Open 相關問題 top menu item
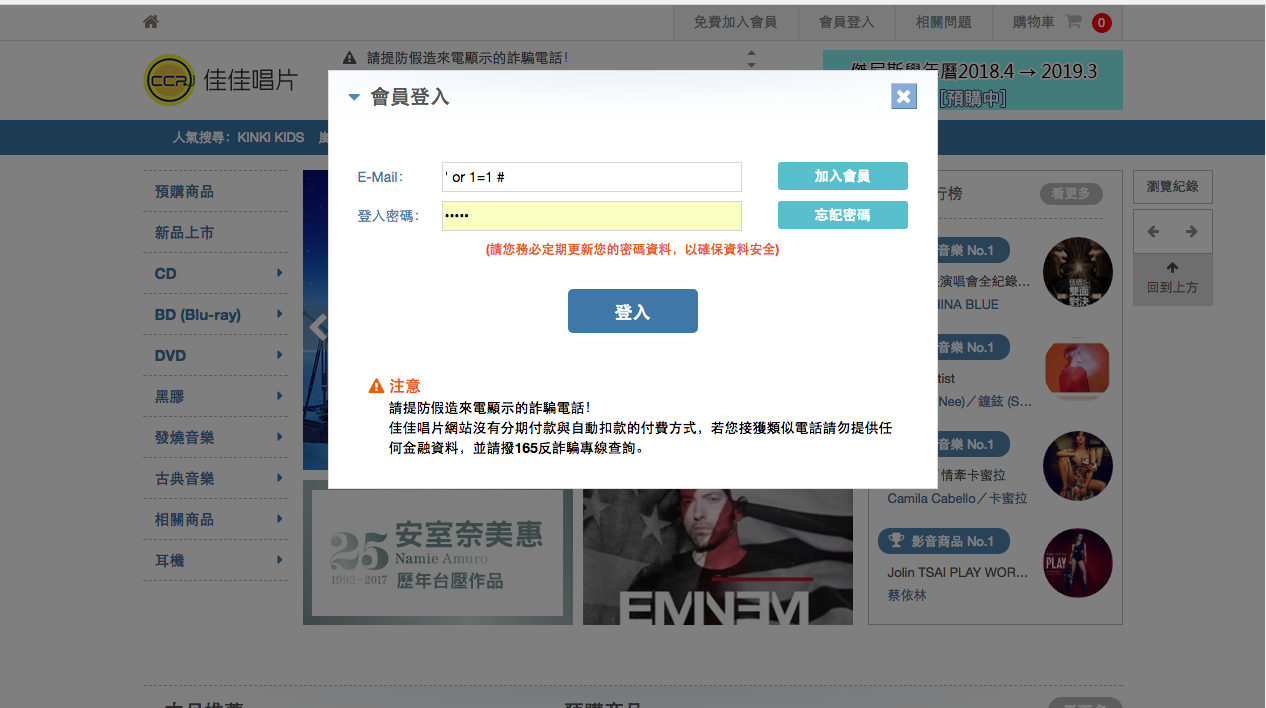1266x708 pixels. pyautogui.click(x=943, y=22)
